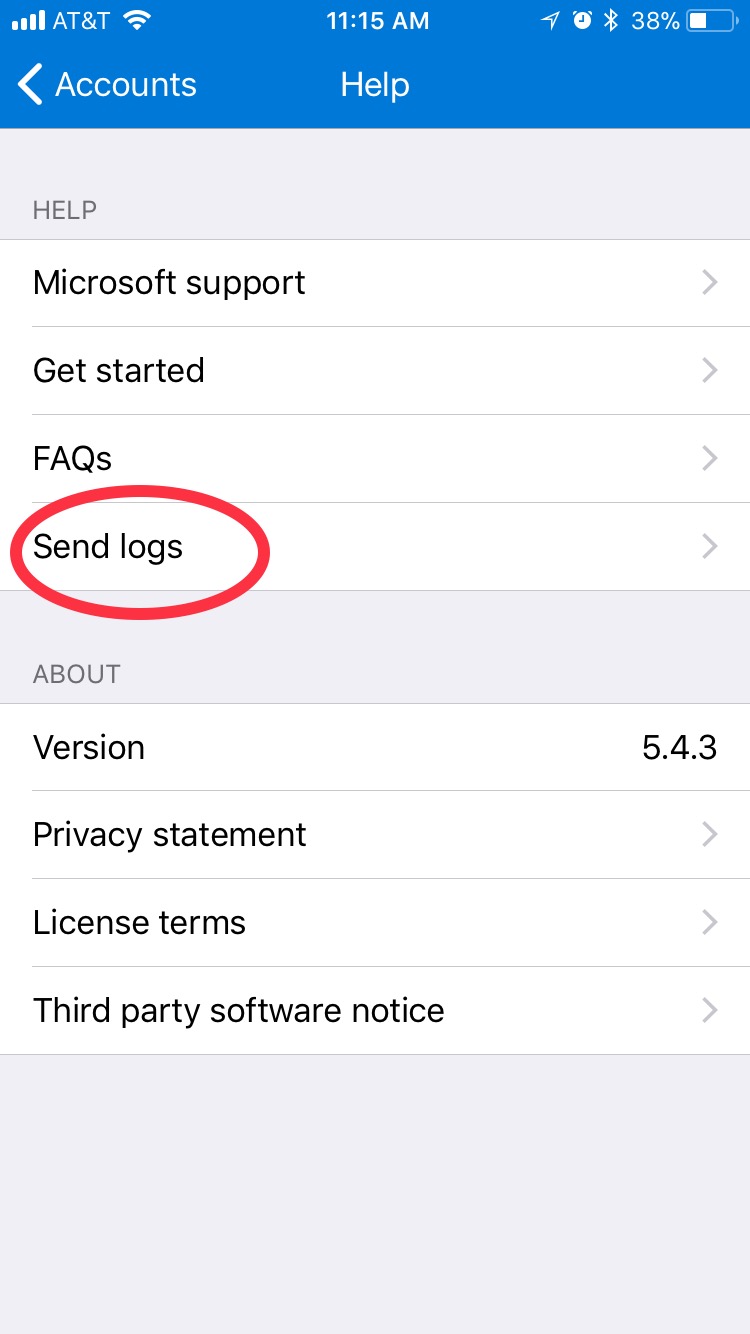750x1334 pixels.
Task: Tap the chevron next to FAQs
Action: tap(710, 459)
